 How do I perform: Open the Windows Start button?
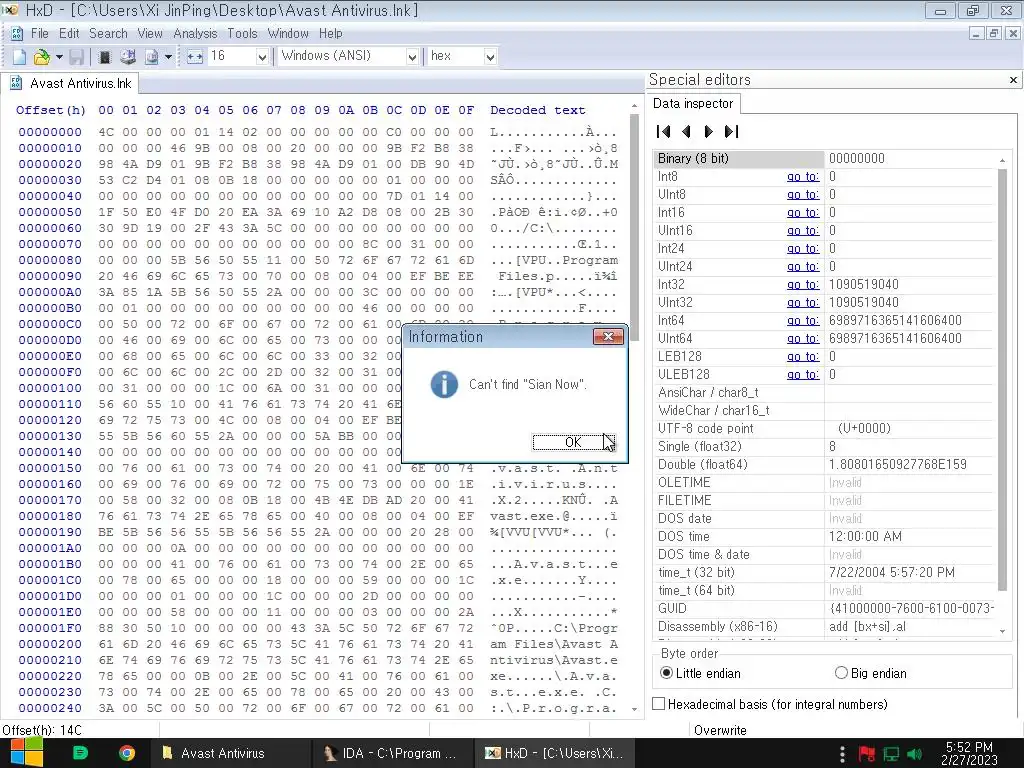click(x=26, y=753)
